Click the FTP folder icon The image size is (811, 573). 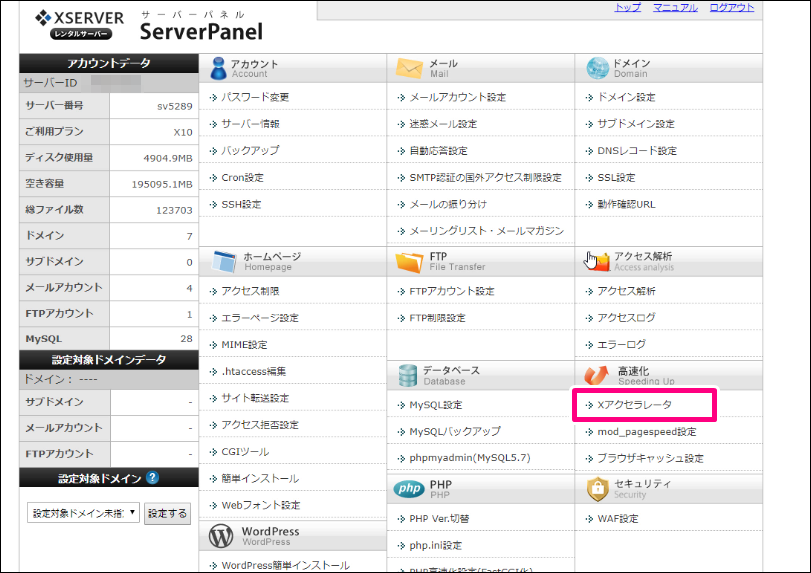click(x=409, y=262)
